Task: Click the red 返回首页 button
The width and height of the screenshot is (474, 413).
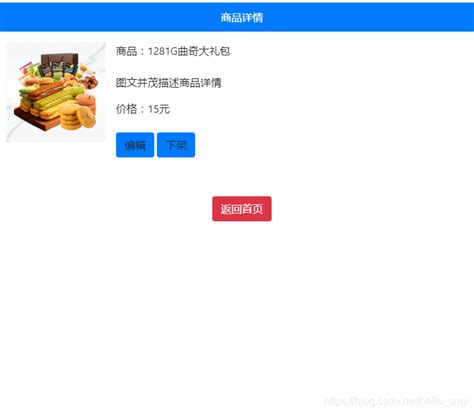Action: tap(242, 209)
